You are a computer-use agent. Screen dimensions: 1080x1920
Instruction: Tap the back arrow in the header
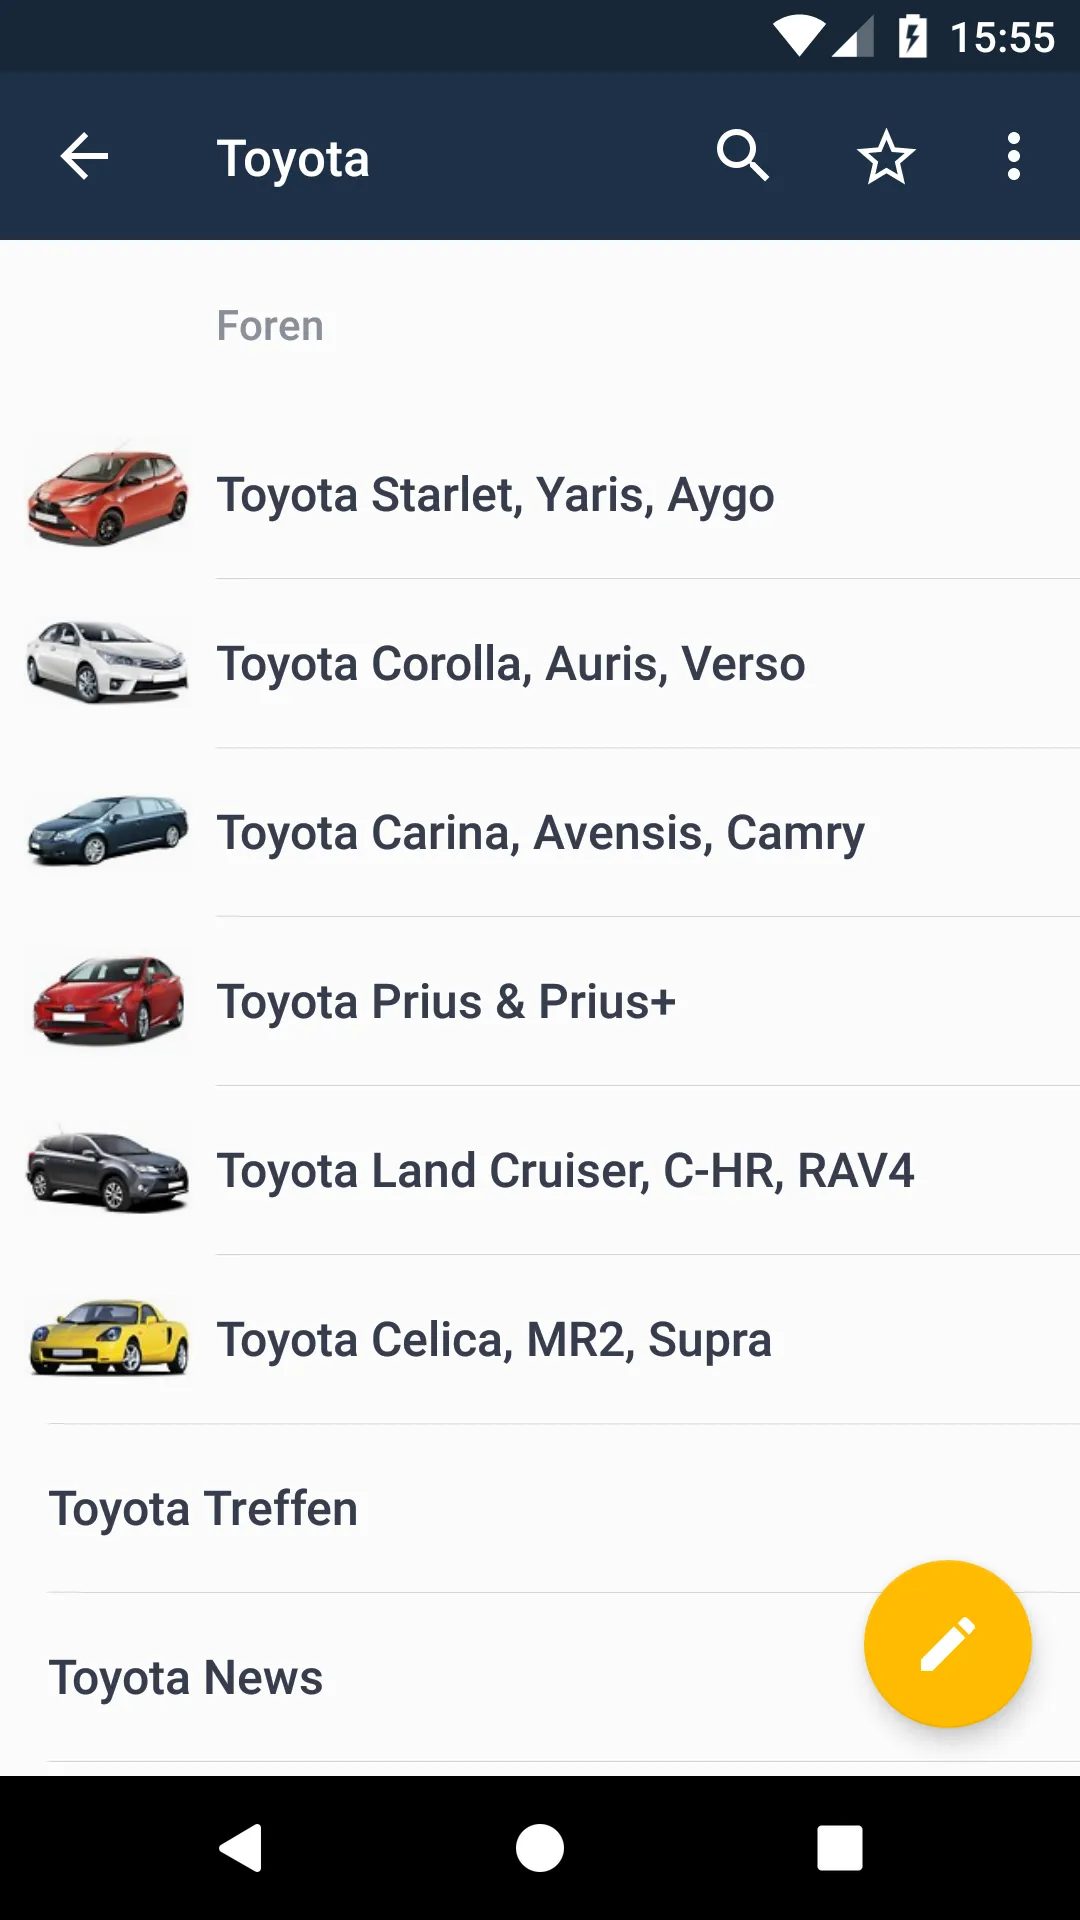(x=84, y=157)
